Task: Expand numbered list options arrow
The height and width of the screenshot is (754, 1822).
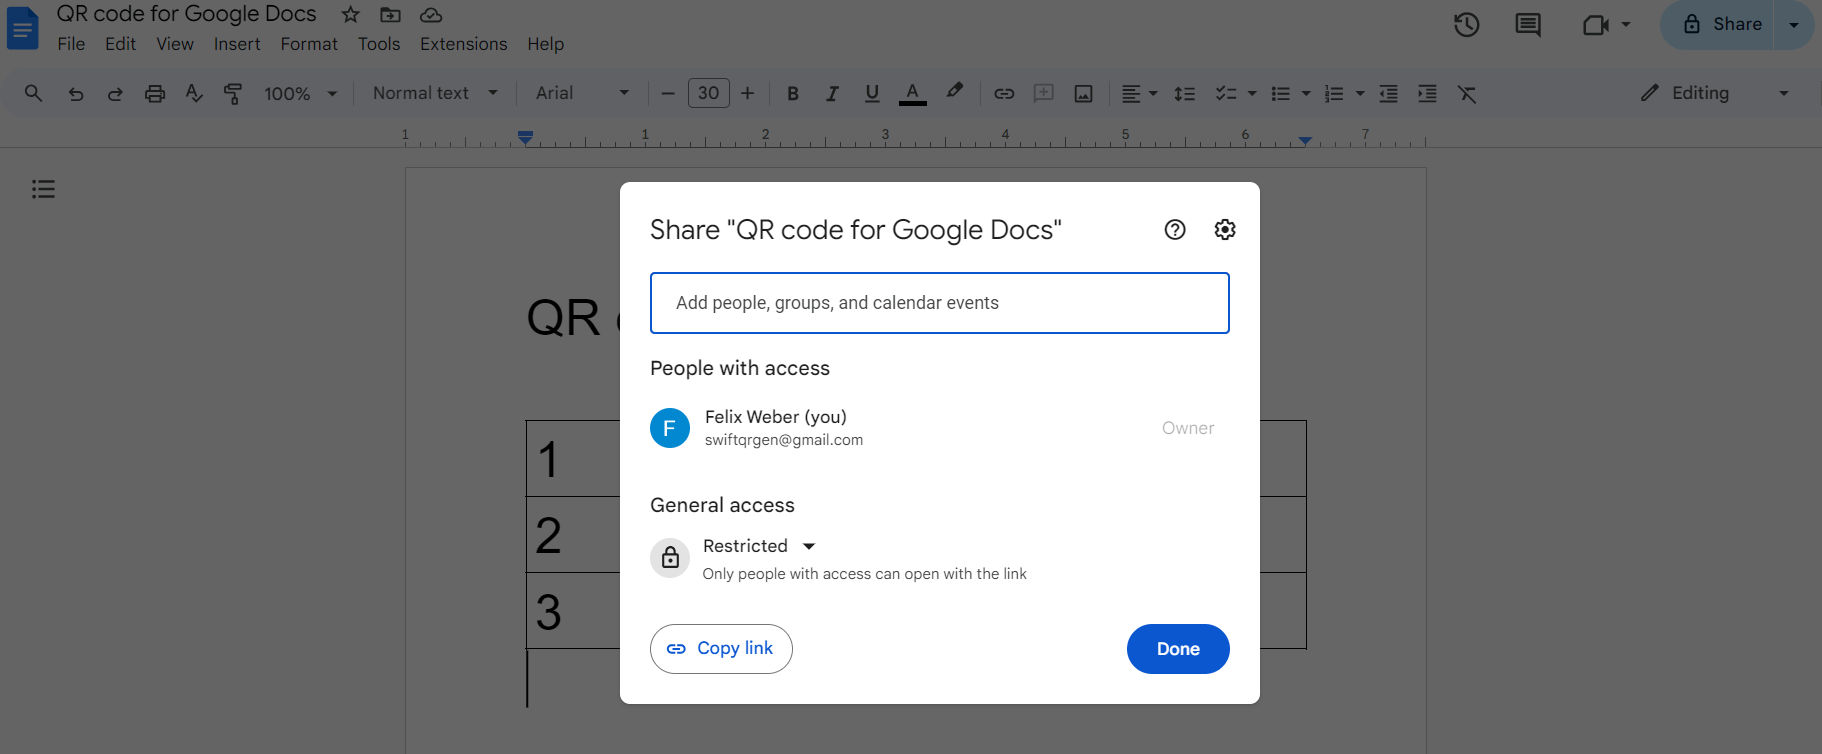Action: coord(1360,93)
